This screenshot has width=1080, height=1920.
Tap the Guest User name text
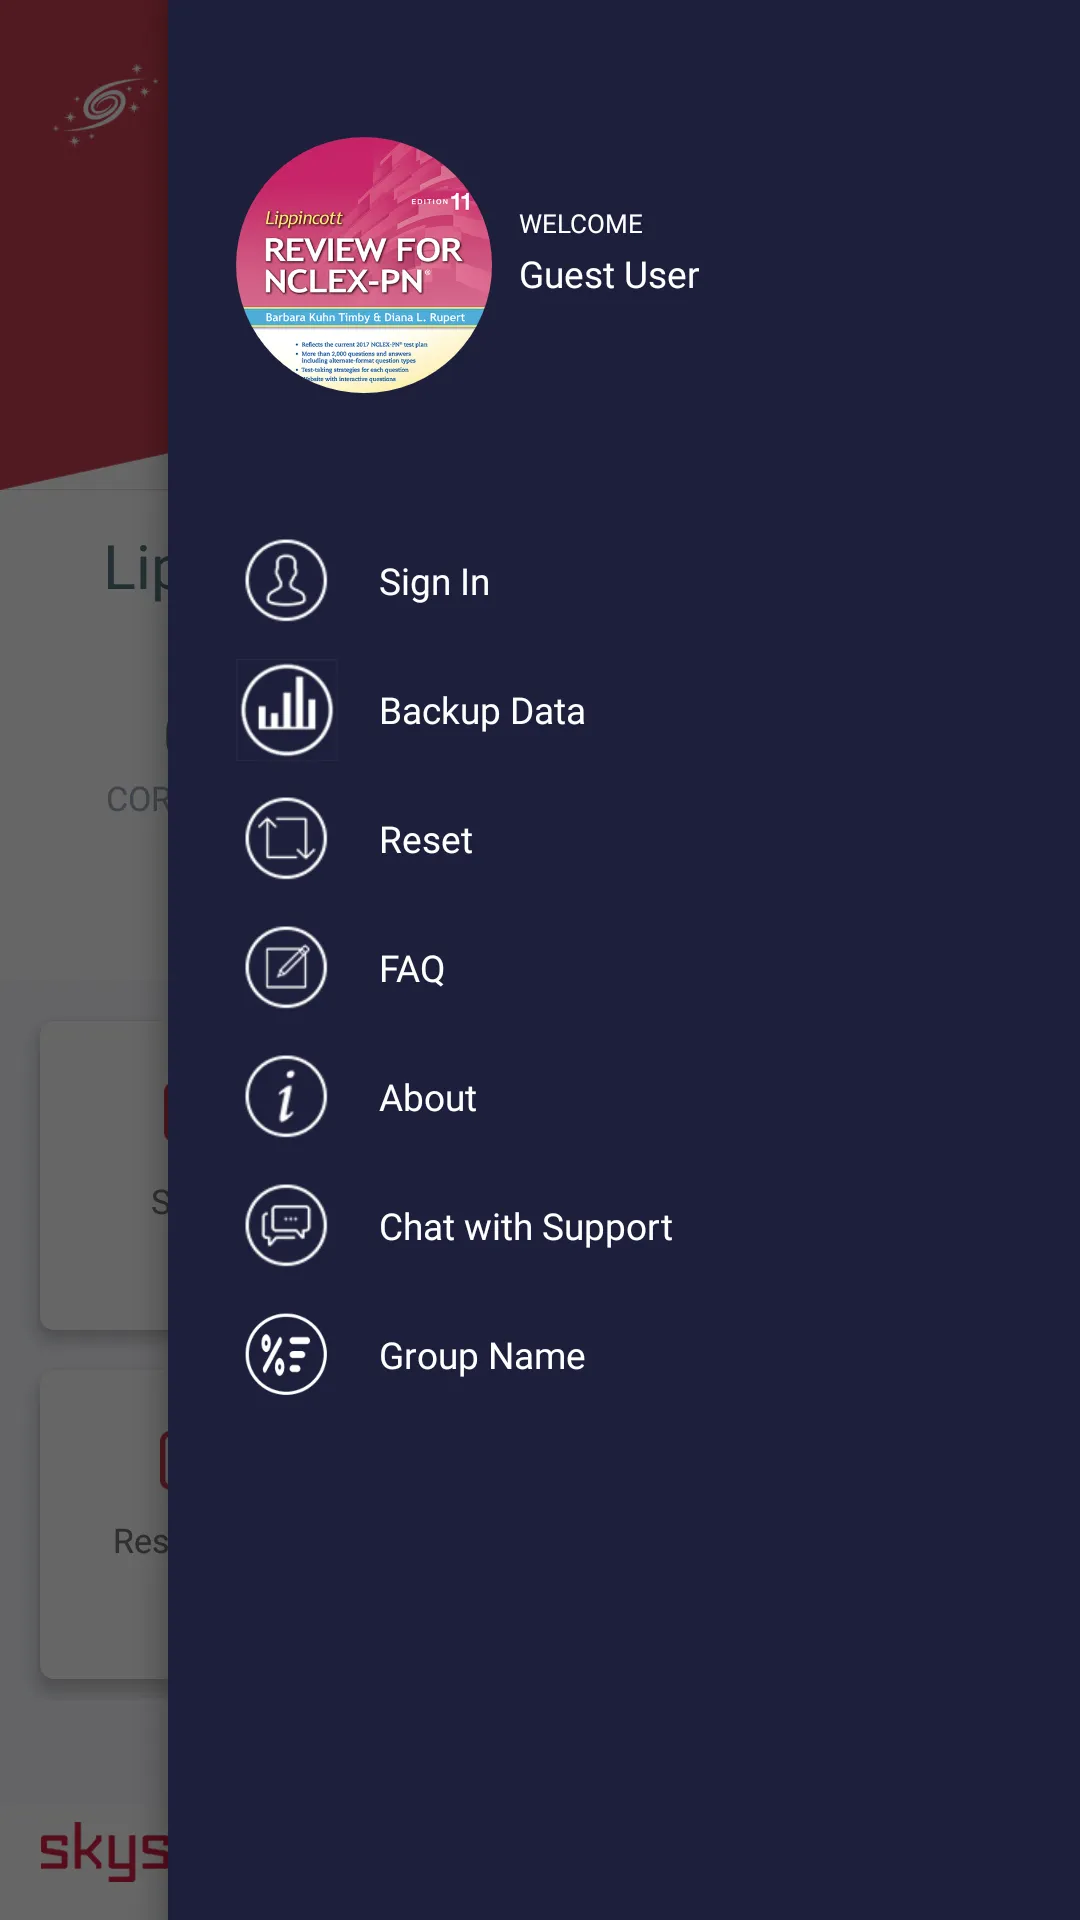tap(609, 275)
